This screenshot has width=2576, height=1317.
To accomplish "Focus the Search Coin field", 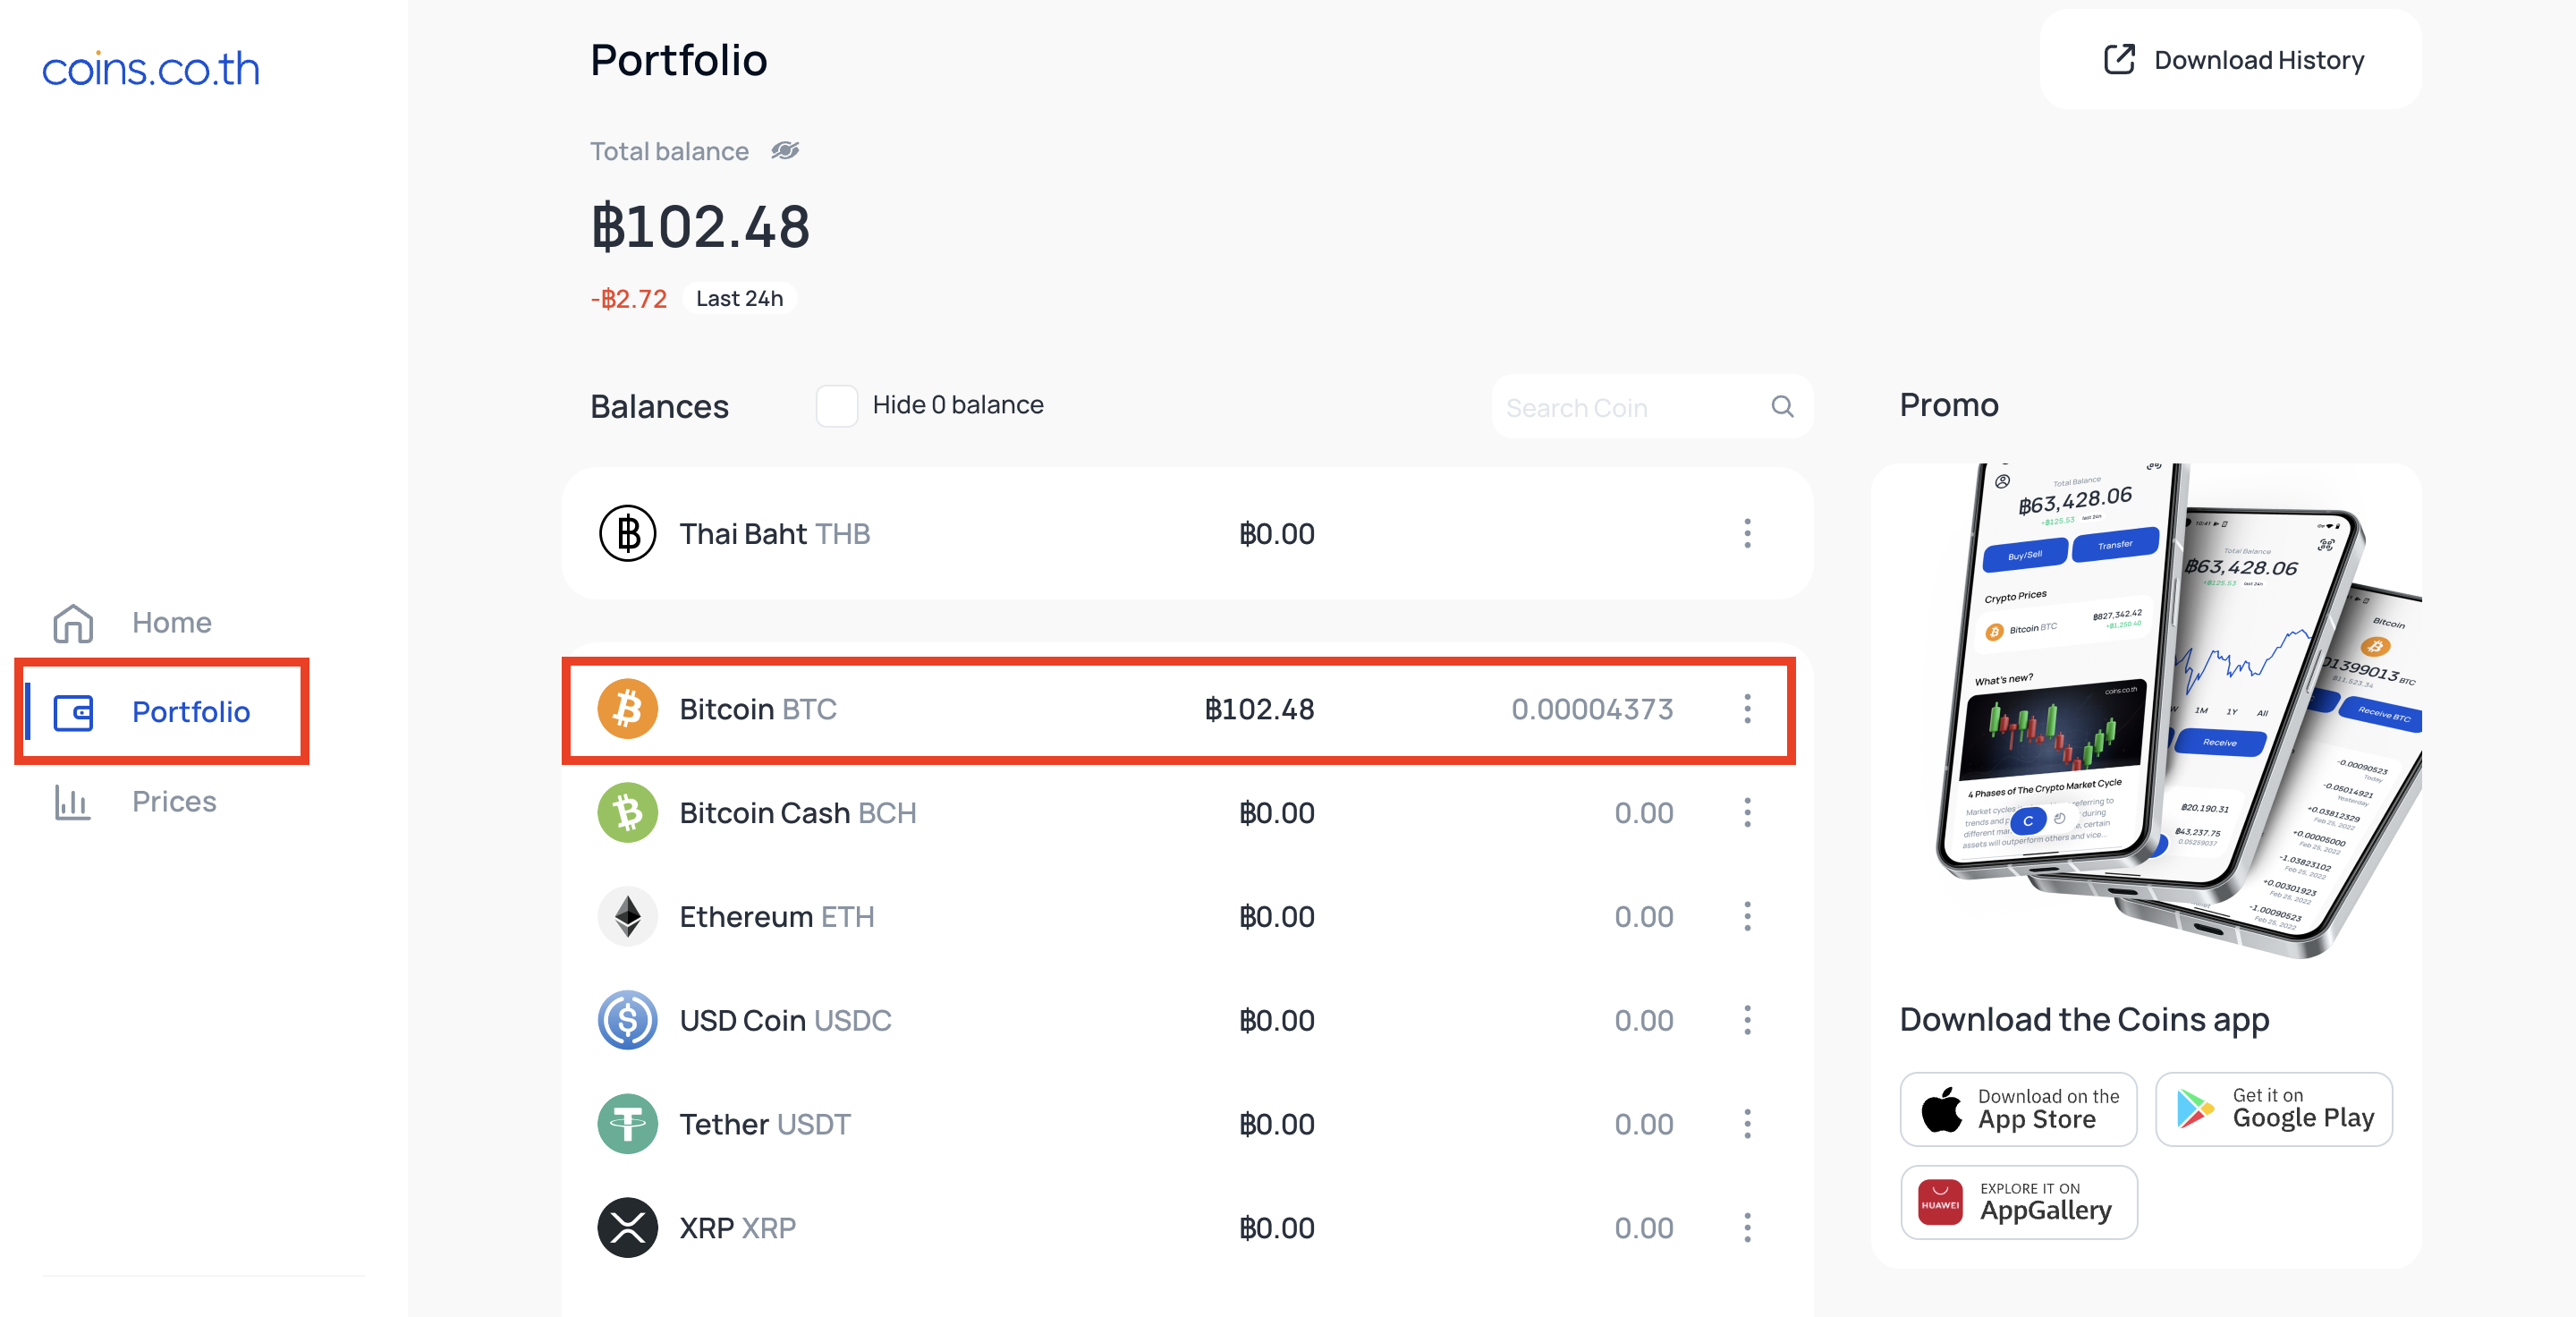I will tap(1652, 406).
